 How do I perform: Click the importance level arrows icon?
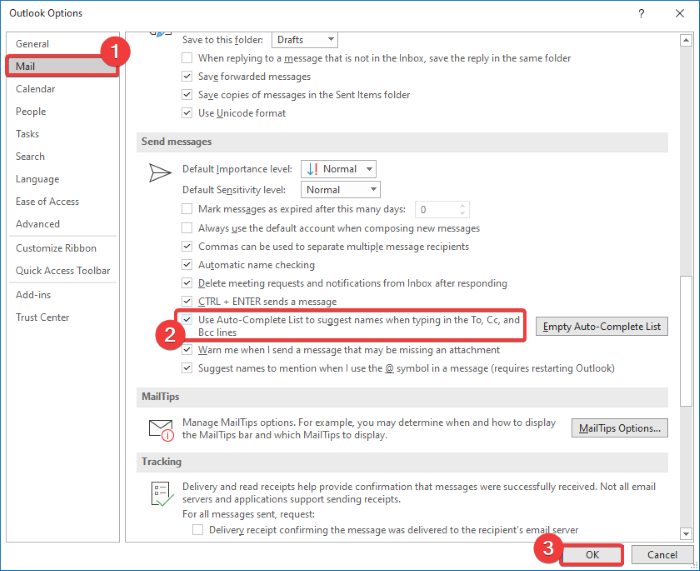coord(312,169)
